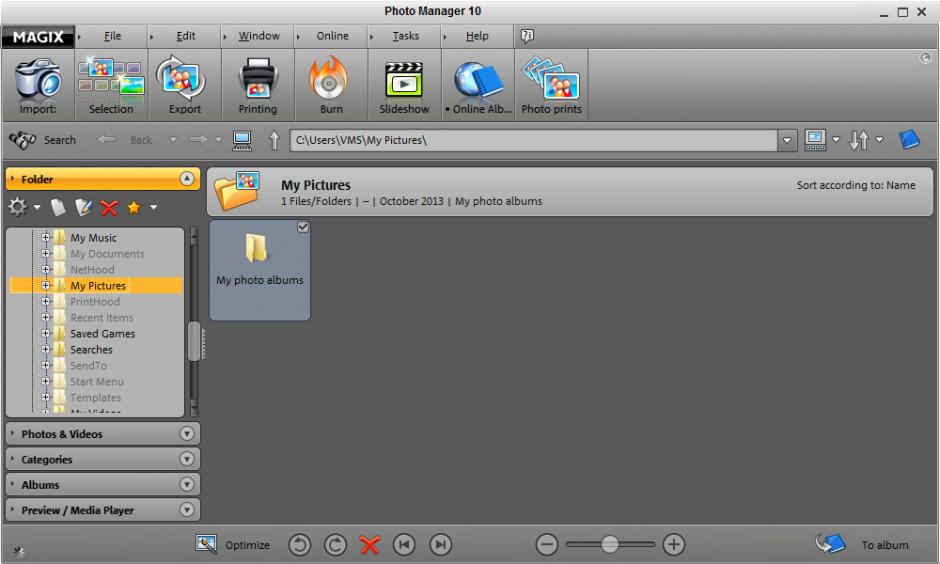Go forward with the forward arrow
The width and height of the screenshot is (940, 564).
[198, 140]
